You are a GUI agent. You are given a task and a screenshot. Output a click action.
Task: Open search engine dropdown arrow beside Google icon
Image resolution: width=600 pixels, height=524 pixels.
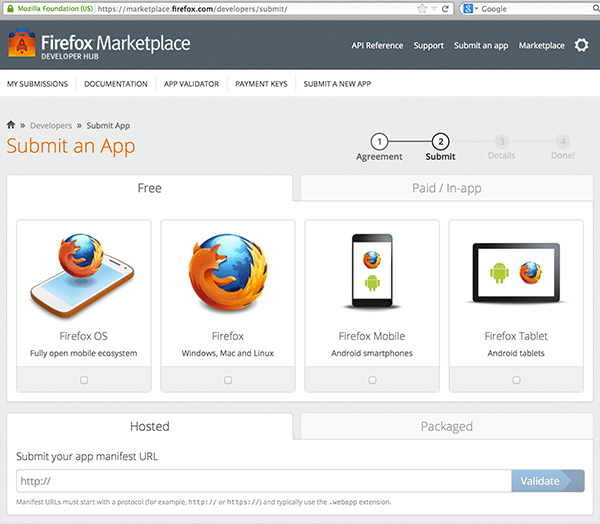[476, 8]
